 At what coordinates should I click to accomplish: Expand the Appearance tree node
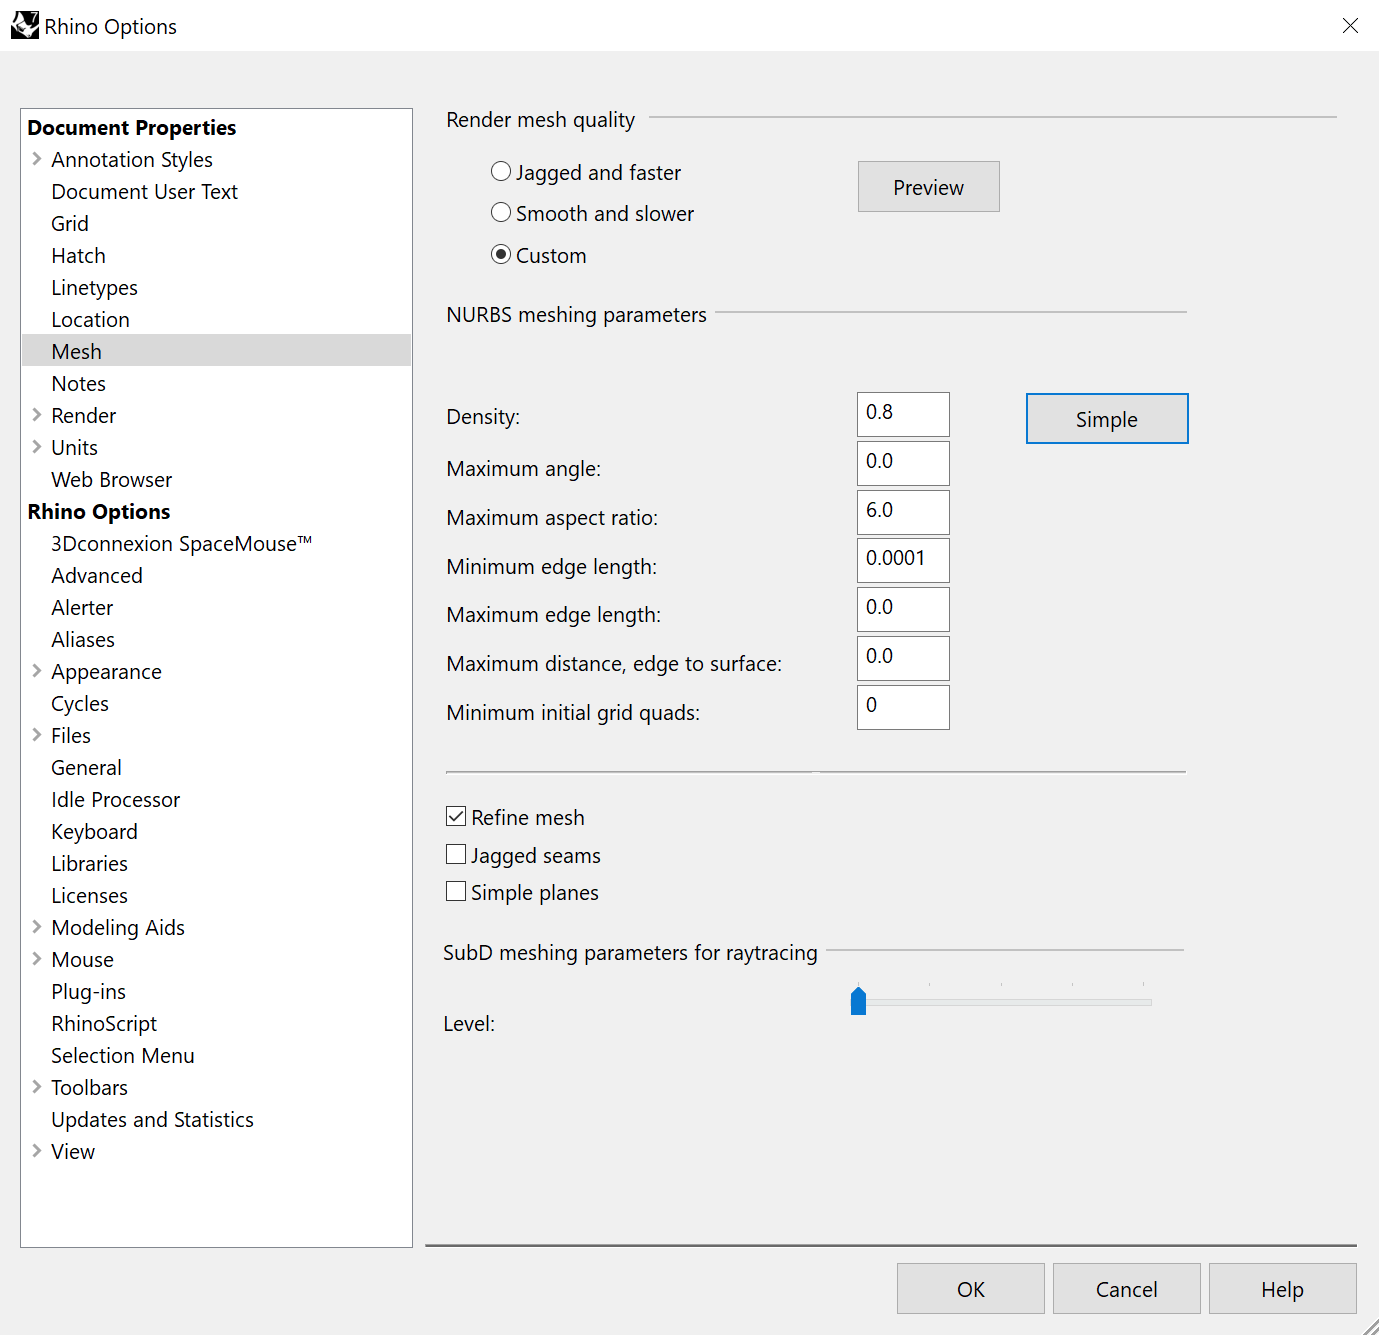tap(37, 671)
